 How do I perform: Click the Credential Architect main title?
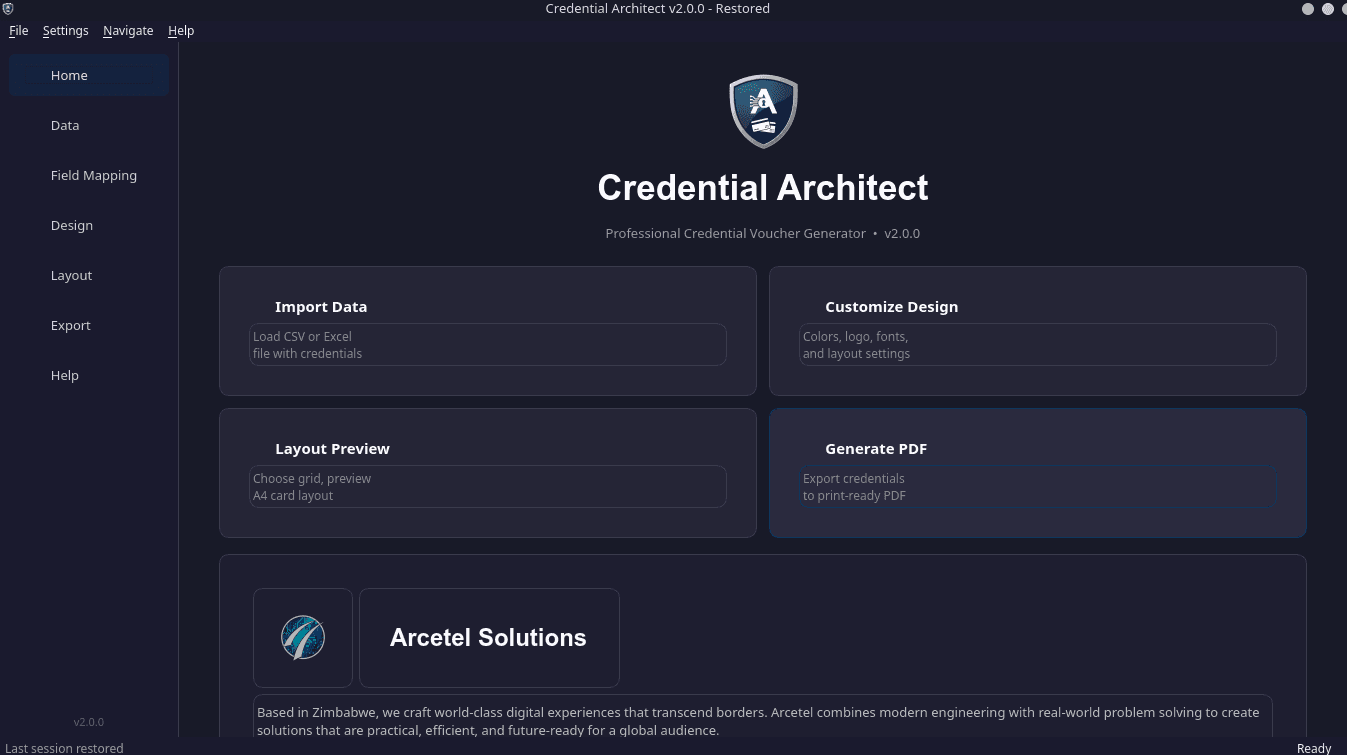[x=763, y=187]
